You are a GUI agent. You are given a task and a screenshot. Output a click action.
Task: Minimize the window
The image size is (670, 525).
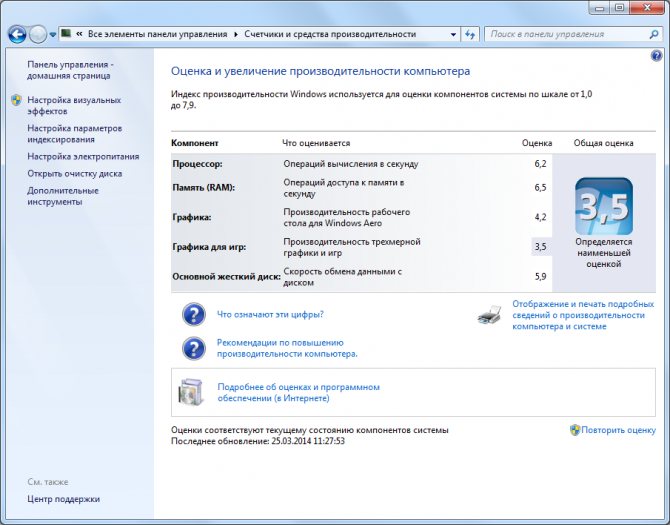[599, 8]
